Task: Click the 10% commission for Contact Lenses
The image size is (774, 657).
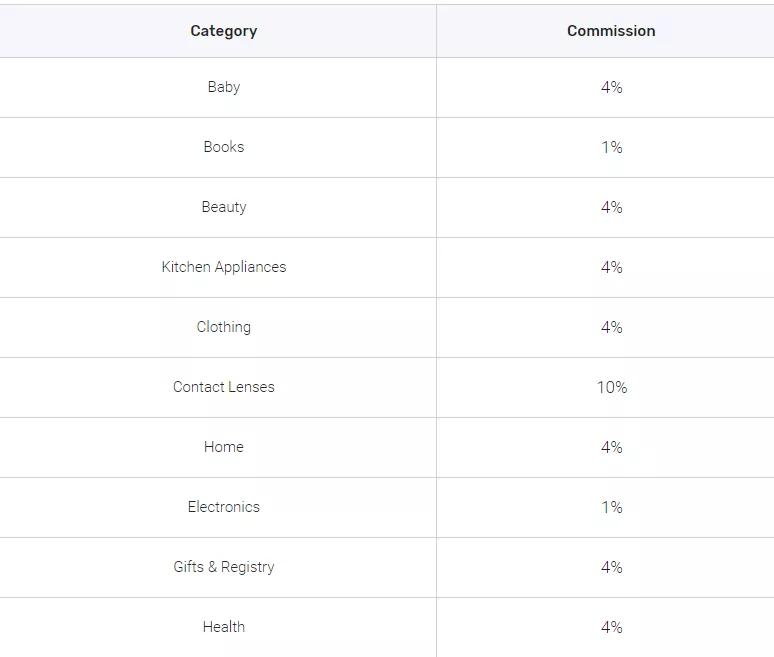Action: pyautogui.click(x=612, y=387)
